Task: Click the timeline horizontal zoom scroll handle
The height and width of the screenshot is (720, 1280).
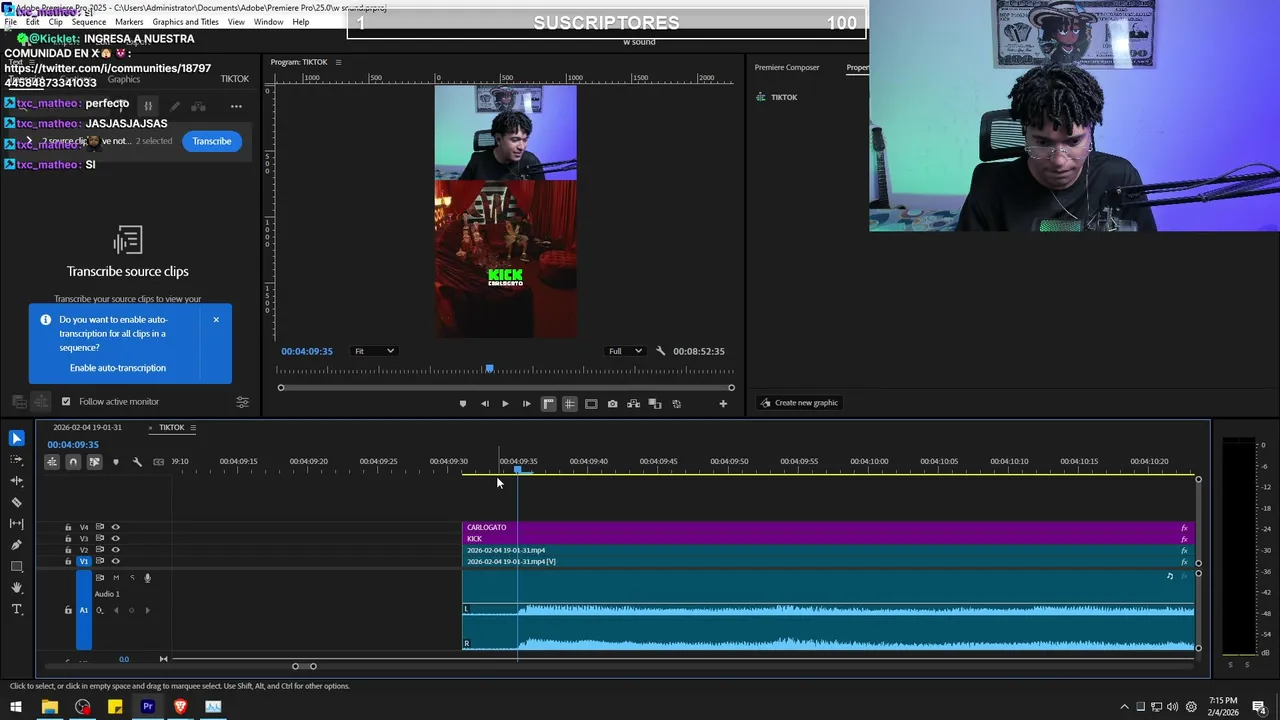Action: point(304,666)
